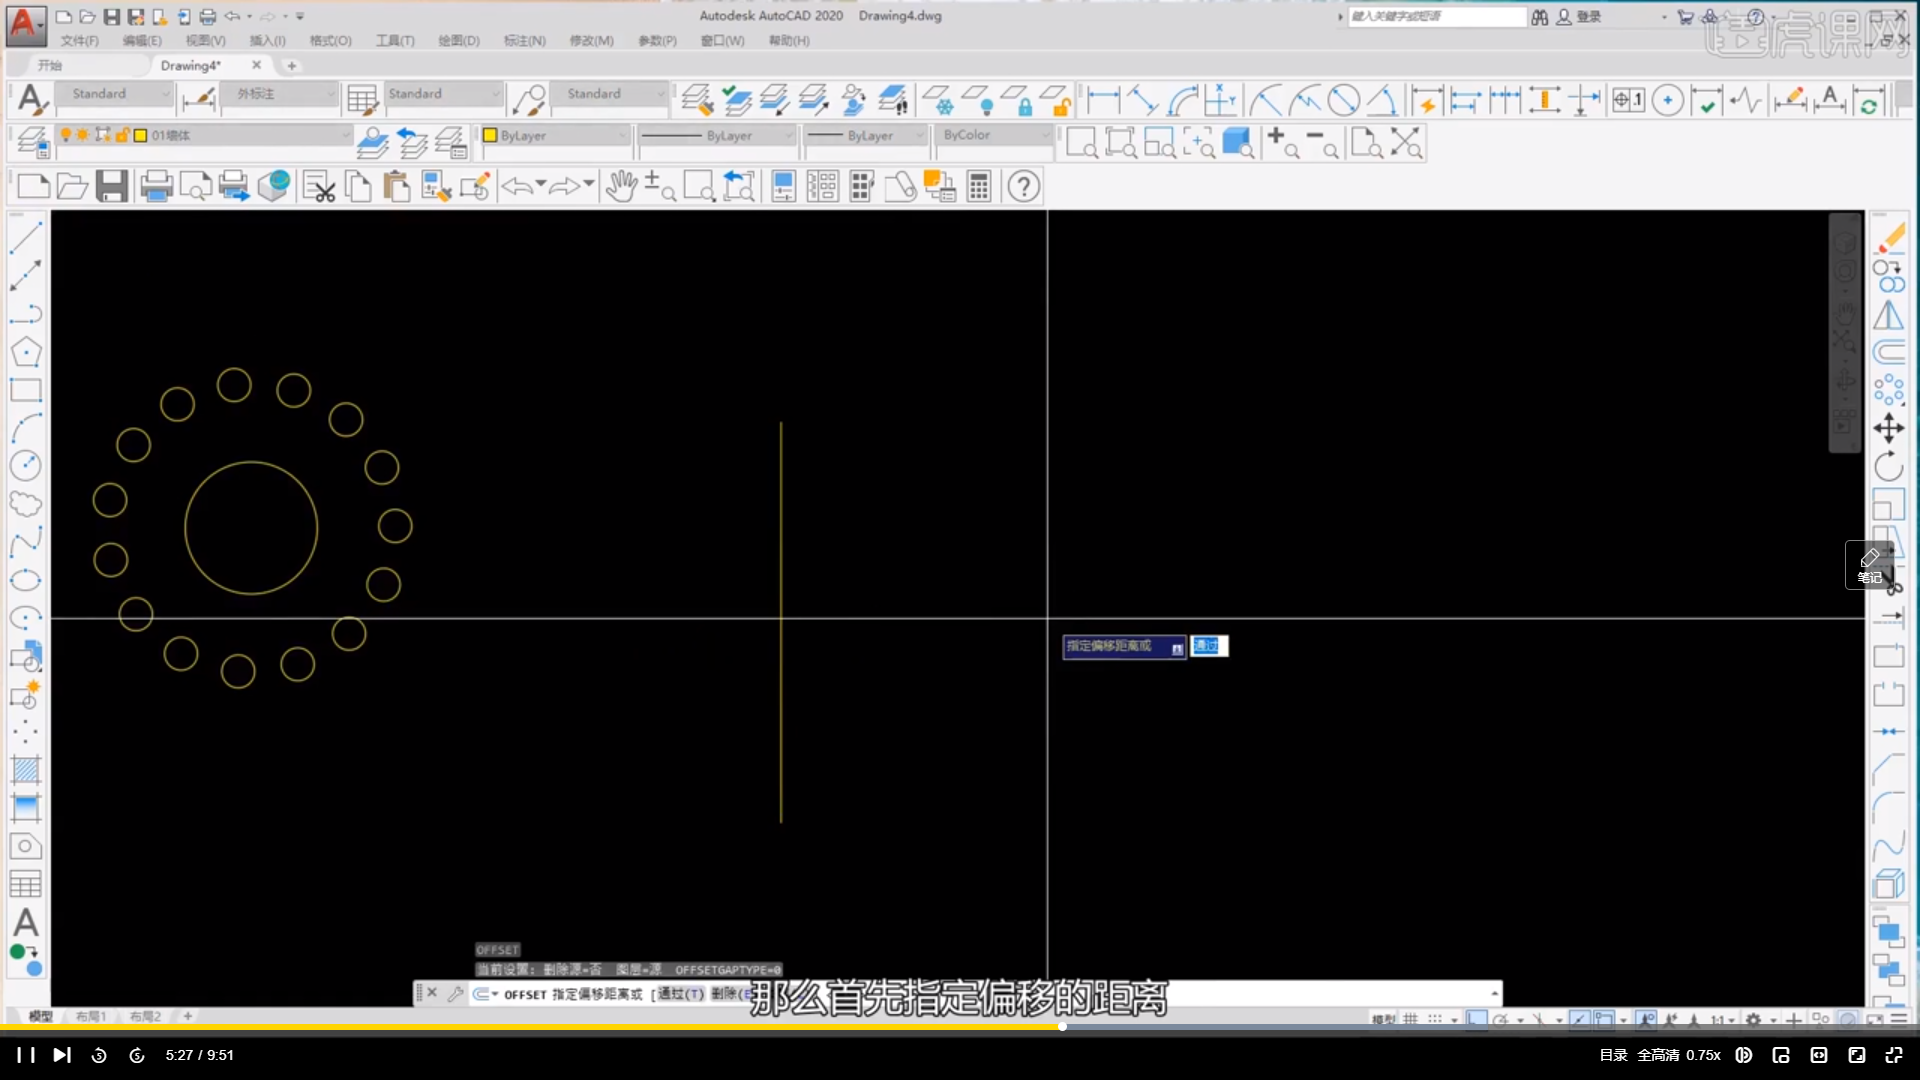Choose the Linear dimension tool

tap(1103, 100)
